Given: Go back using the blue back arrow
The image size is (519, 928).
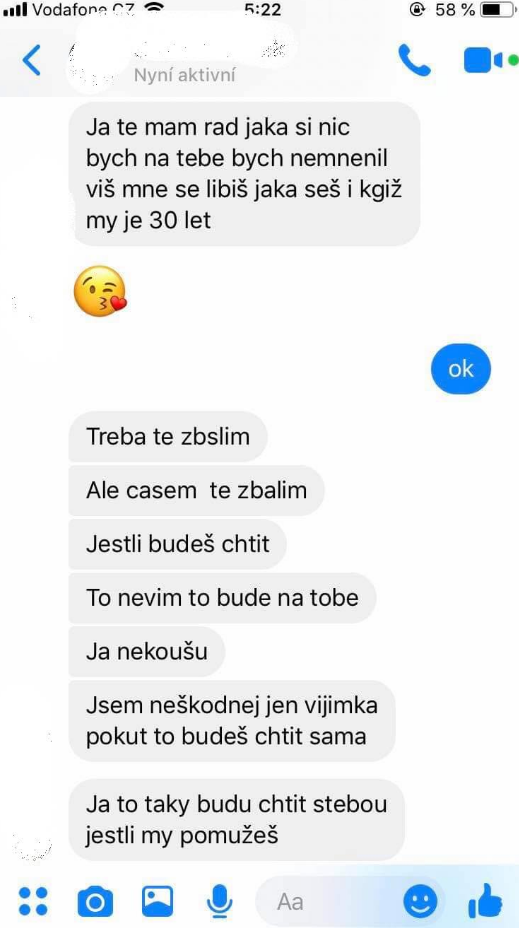Looking at the screenshot, I should coord(31,60).
